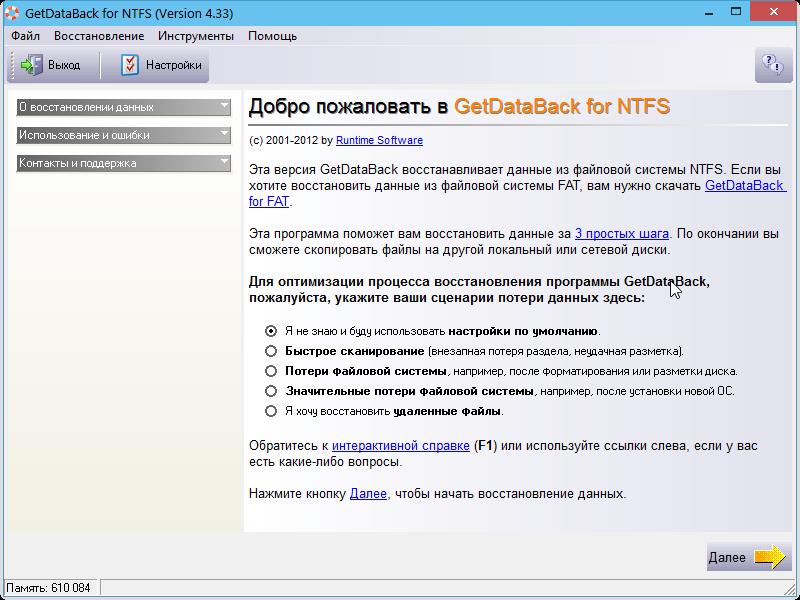Image resolution: width=800 pixels, height=600 pixels.
Task: Click the Память: 610 084 status entry
Action: 48,588
